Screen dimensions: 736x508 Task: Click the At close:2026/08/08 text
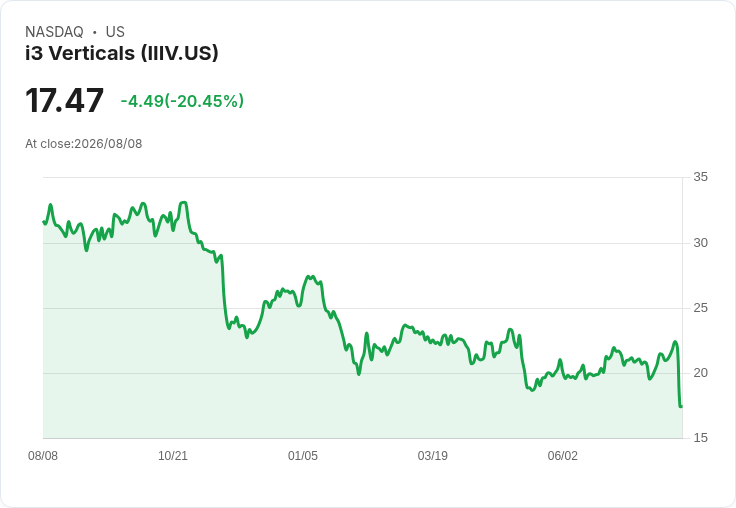84,144
